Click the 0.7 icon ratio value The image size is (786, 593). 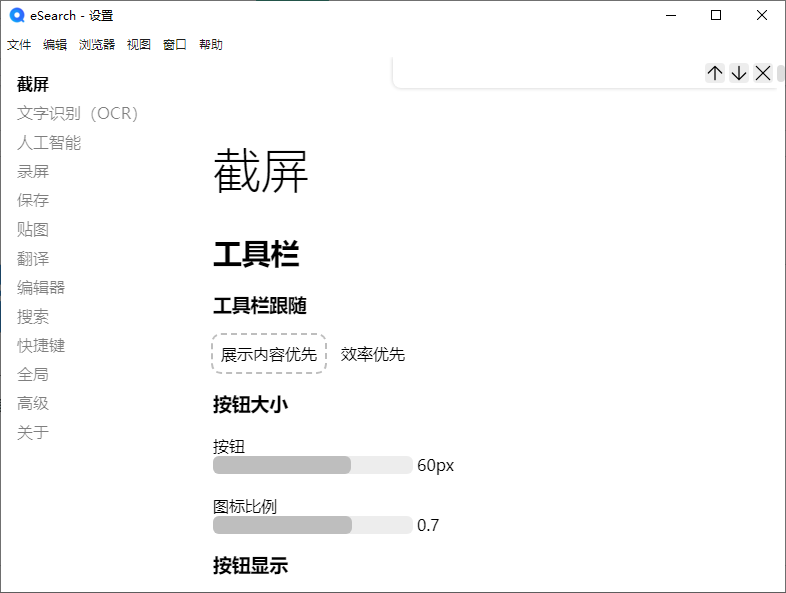[428, 525]
